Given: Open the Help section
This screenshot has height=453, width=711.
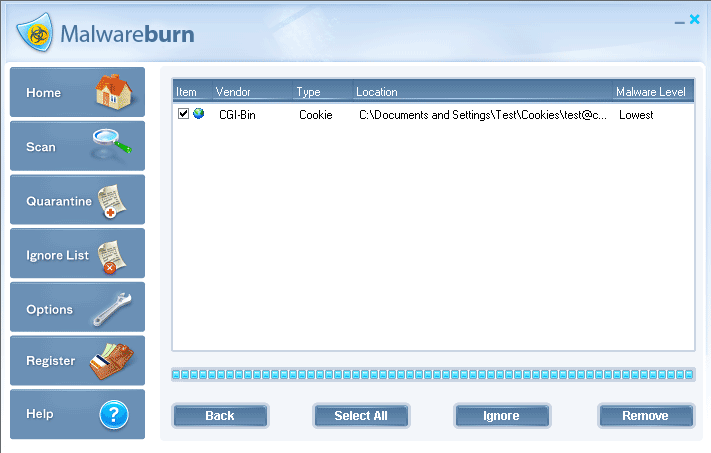Looking at the screenshot, I should (78, 414).
